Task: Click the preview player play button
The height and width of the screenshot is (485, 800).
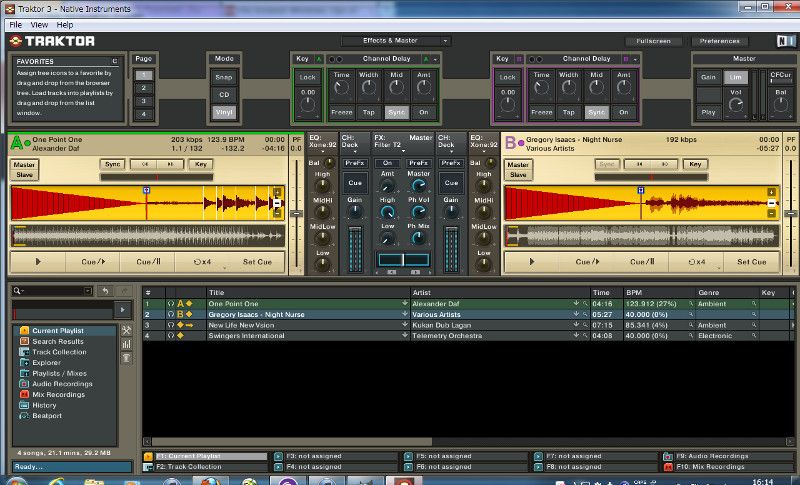Action: pyautogui.click(x=122, y=309)
